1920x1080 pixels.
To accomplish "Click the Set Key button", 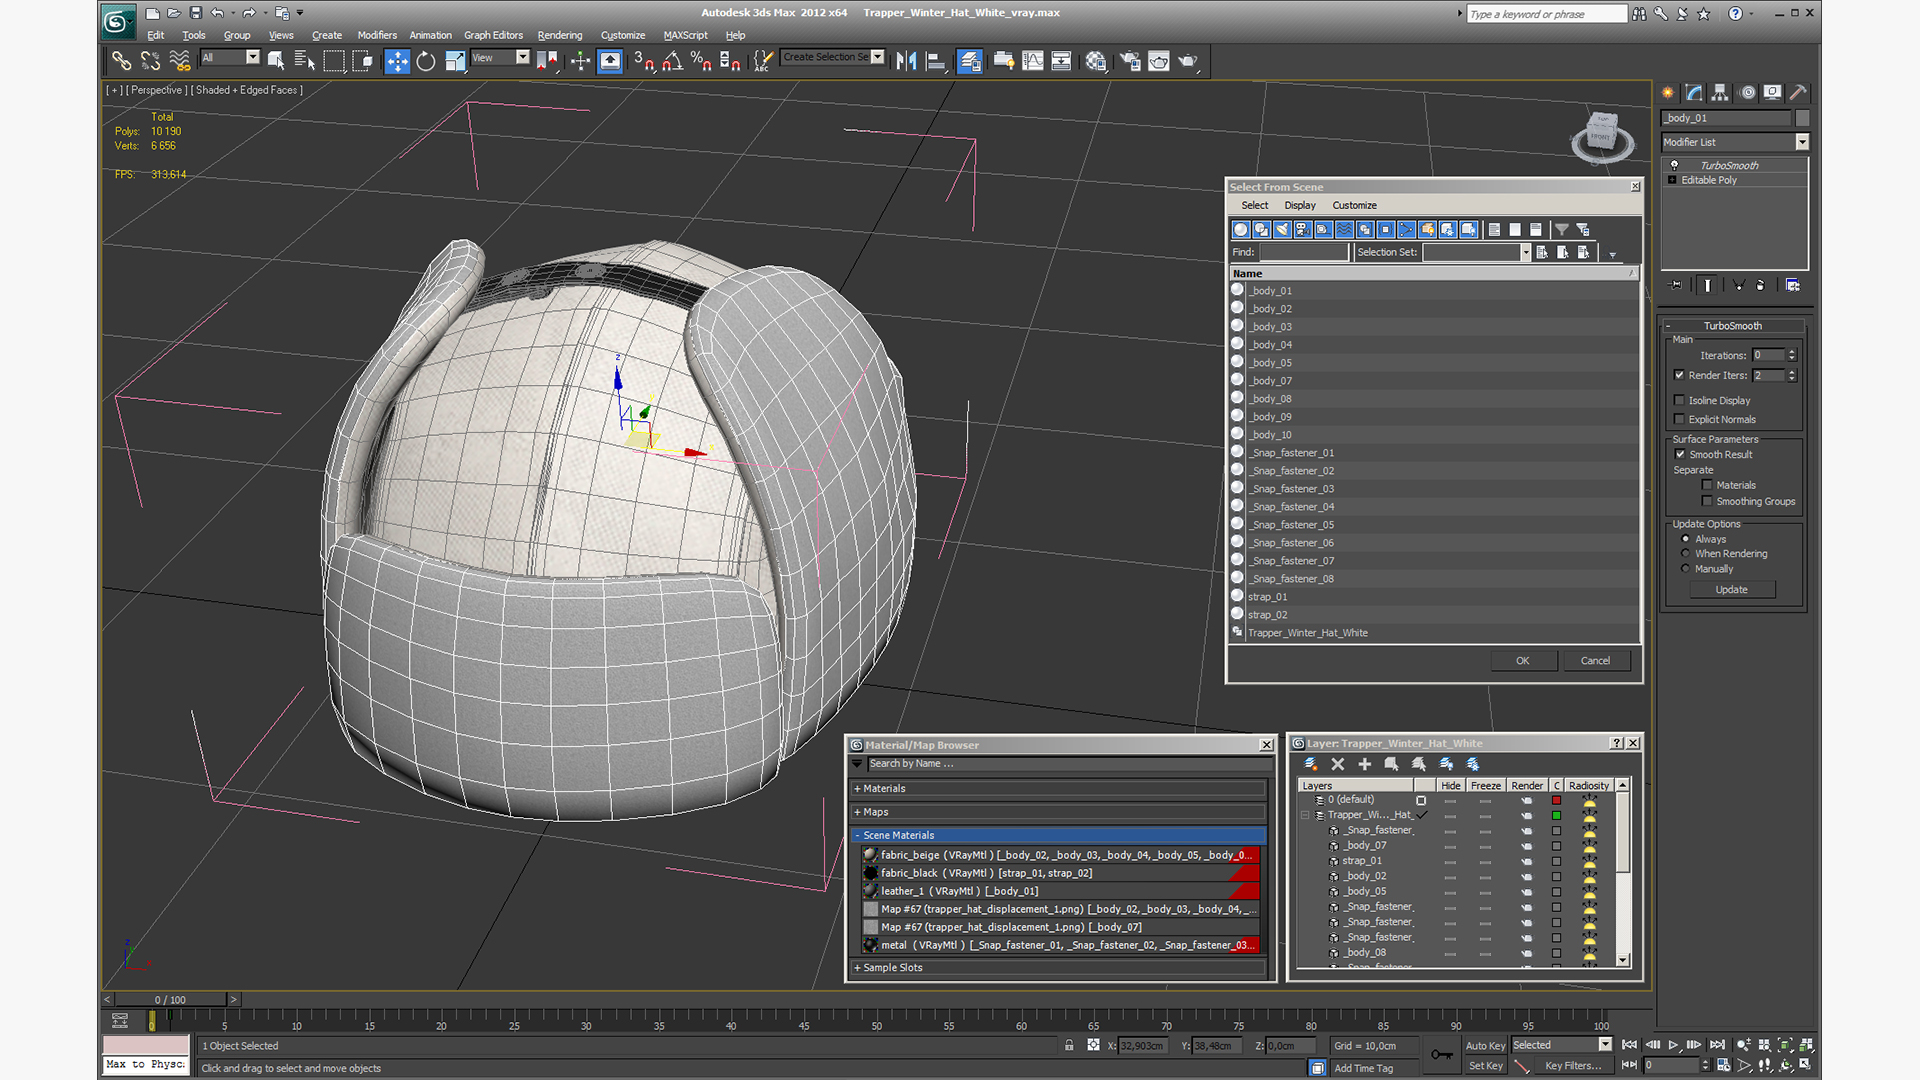I will (1485, 1066).
